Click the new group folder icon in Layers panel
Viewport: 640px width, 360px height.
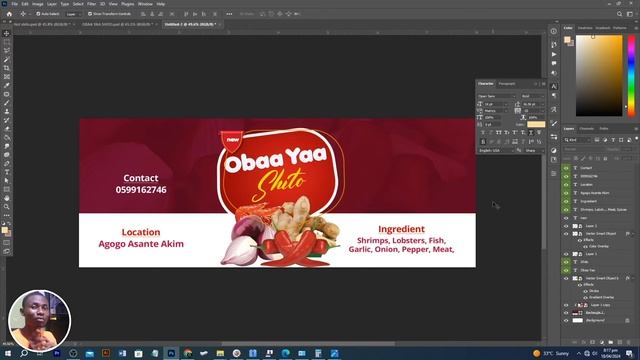pyautogui.click(x=611, y=342)
